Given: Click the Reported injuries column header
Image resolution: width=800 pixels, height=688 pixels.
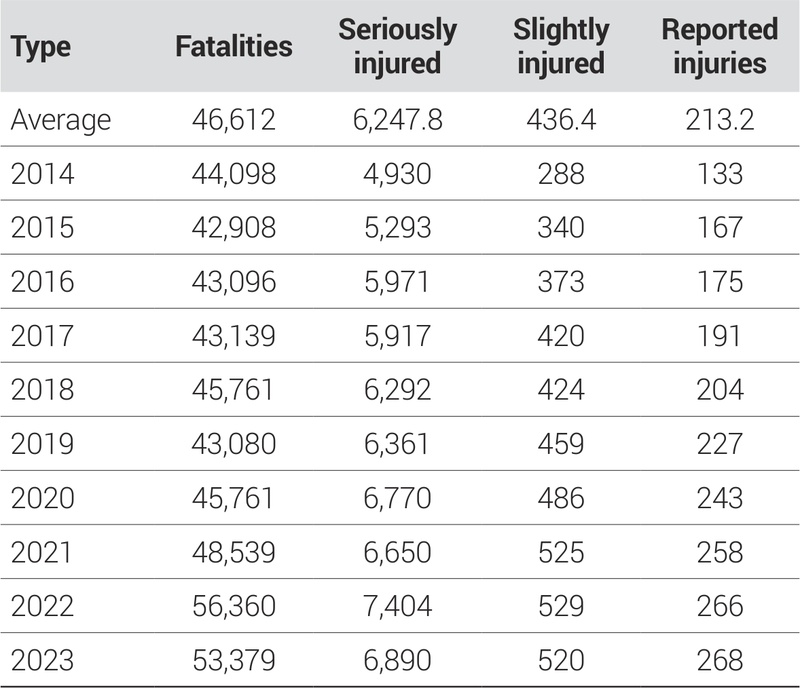Looking at the screenshot, I should pos(714,47).
